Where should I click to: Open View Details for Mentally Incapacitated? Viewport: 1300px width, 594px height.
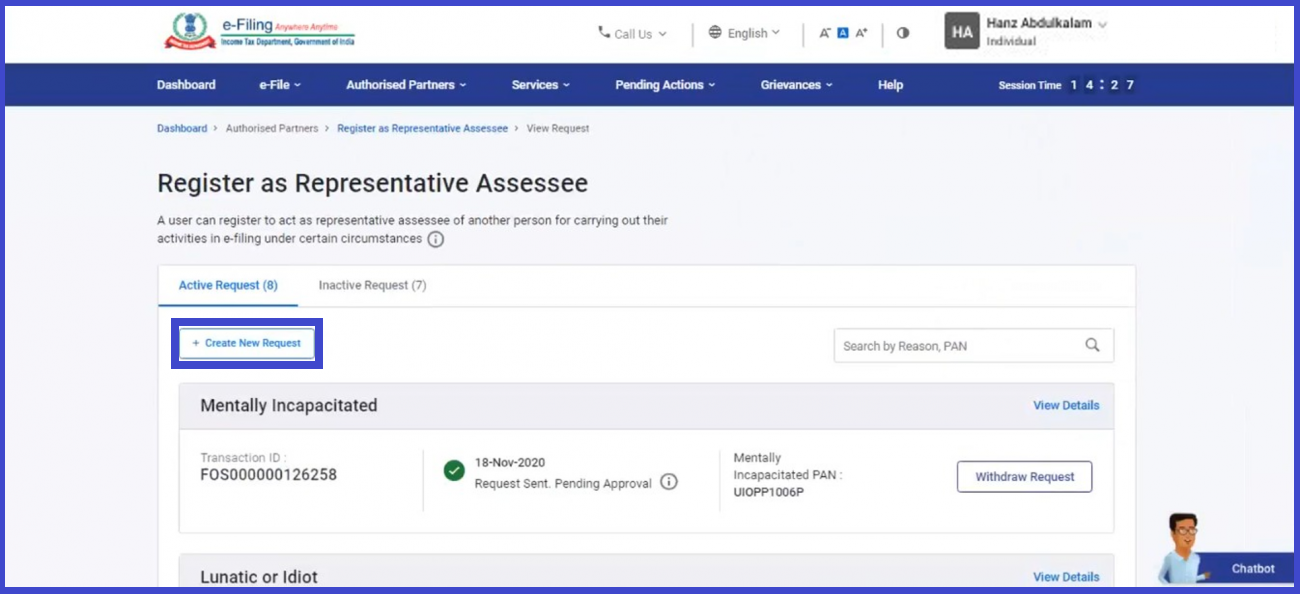coord(1065,405)
